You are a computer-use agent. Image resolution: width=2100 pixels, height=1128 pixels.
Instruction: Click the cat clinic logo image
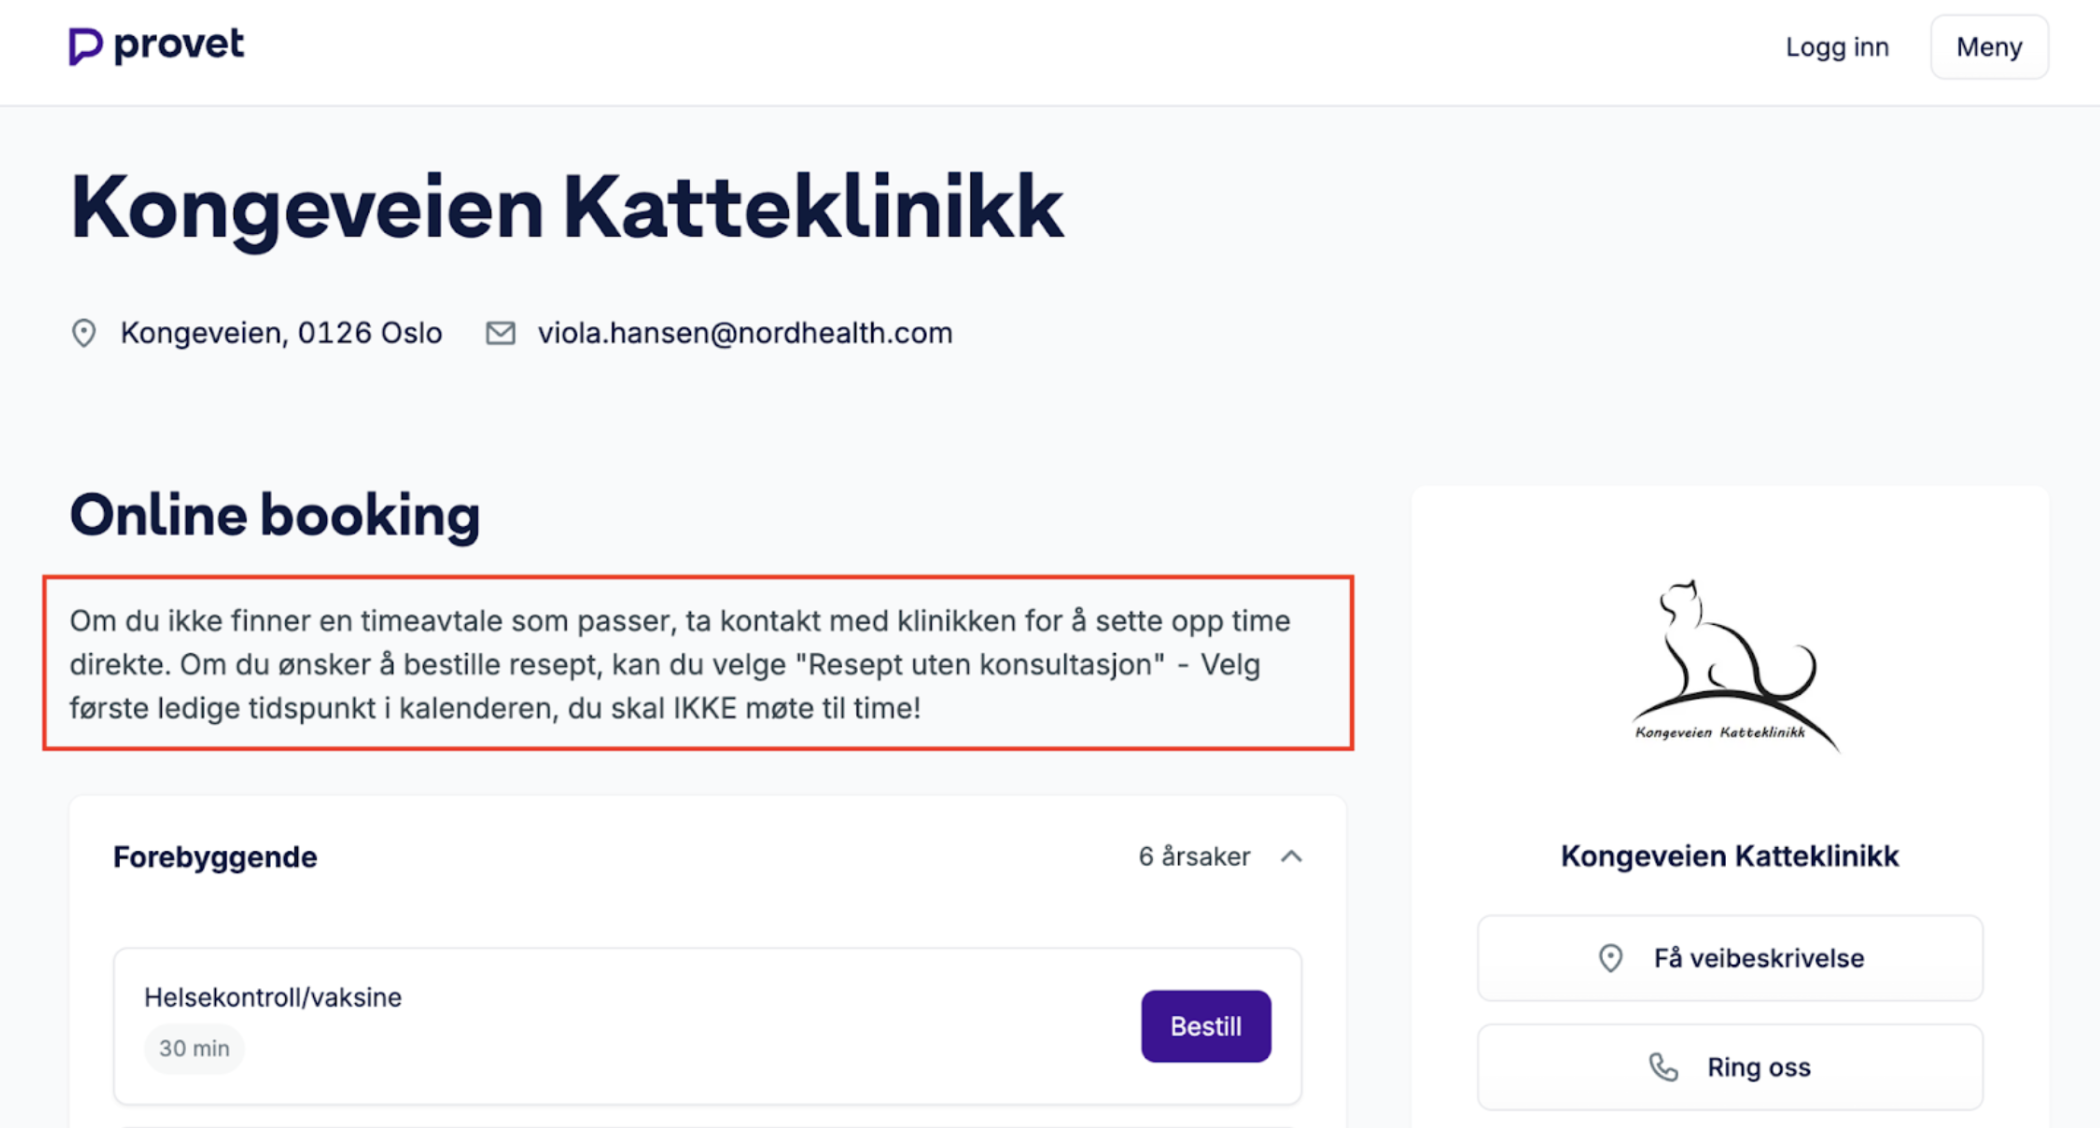click(1730, 664)
